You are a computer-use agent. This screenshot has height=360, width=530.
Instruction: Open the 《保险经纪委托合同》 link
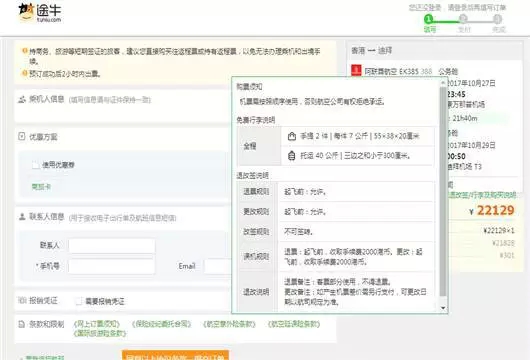click(x=162, y=324)
